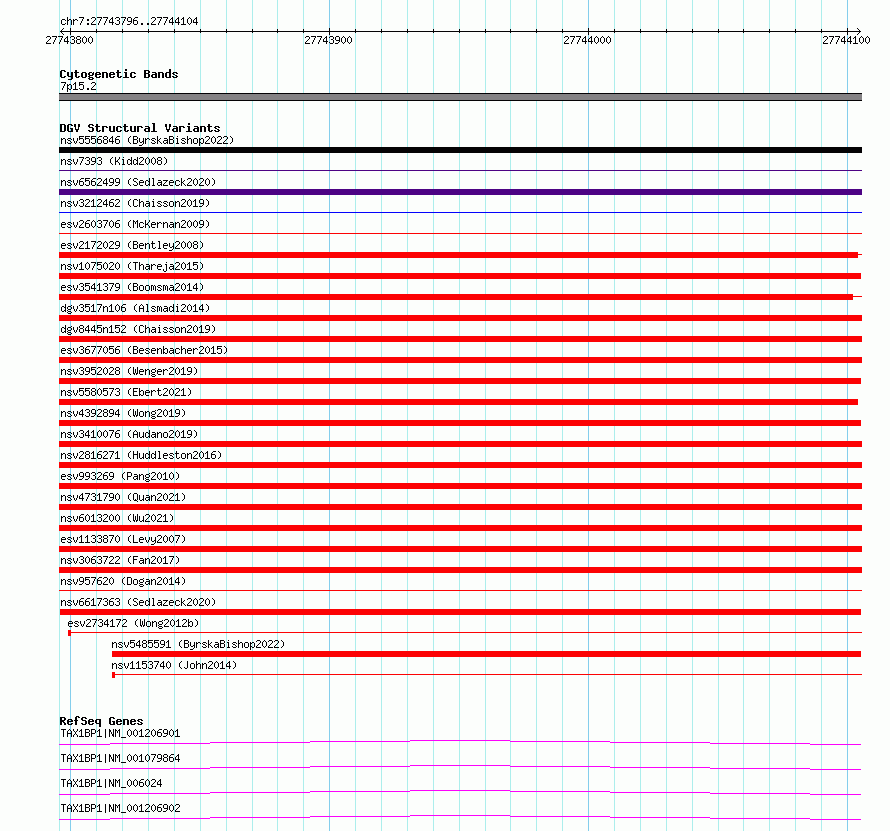Select the 7p15.2 band label
Viewport: 890px width, 831px height.
[78, 86]
